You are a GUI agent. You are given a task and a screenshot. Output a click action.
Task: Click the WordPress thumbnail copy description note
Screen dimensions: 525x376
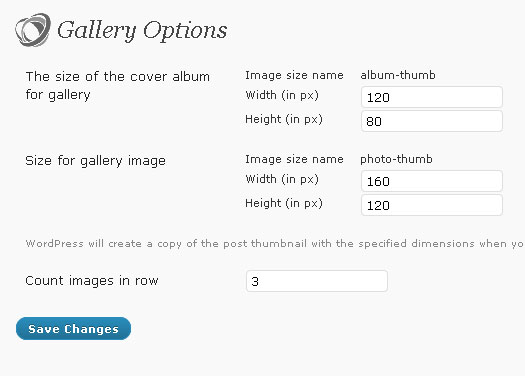(x=275, y=243)
